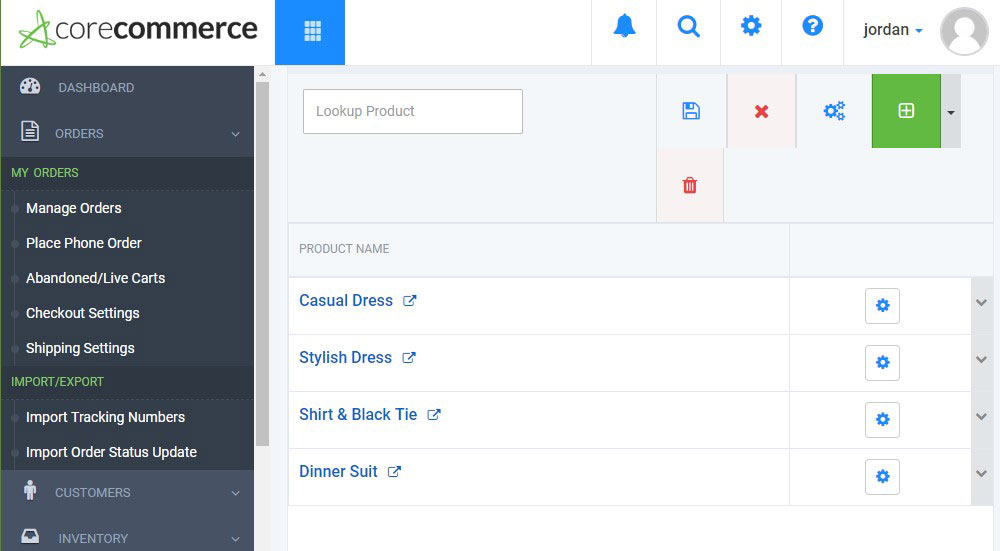This screenshot has width=1000, height=551.
Task: Click the user avatar picture
Action: [964, 31]
